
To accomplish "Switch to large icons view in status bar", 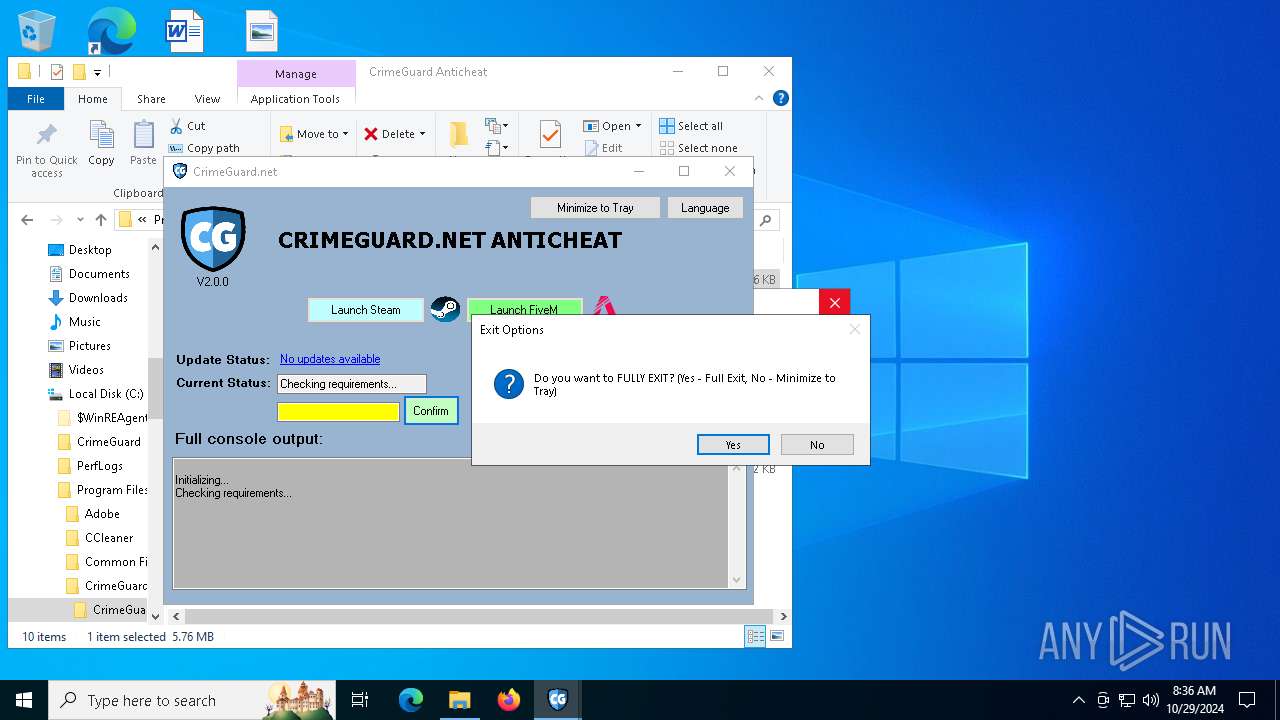I will click(776, 636).
